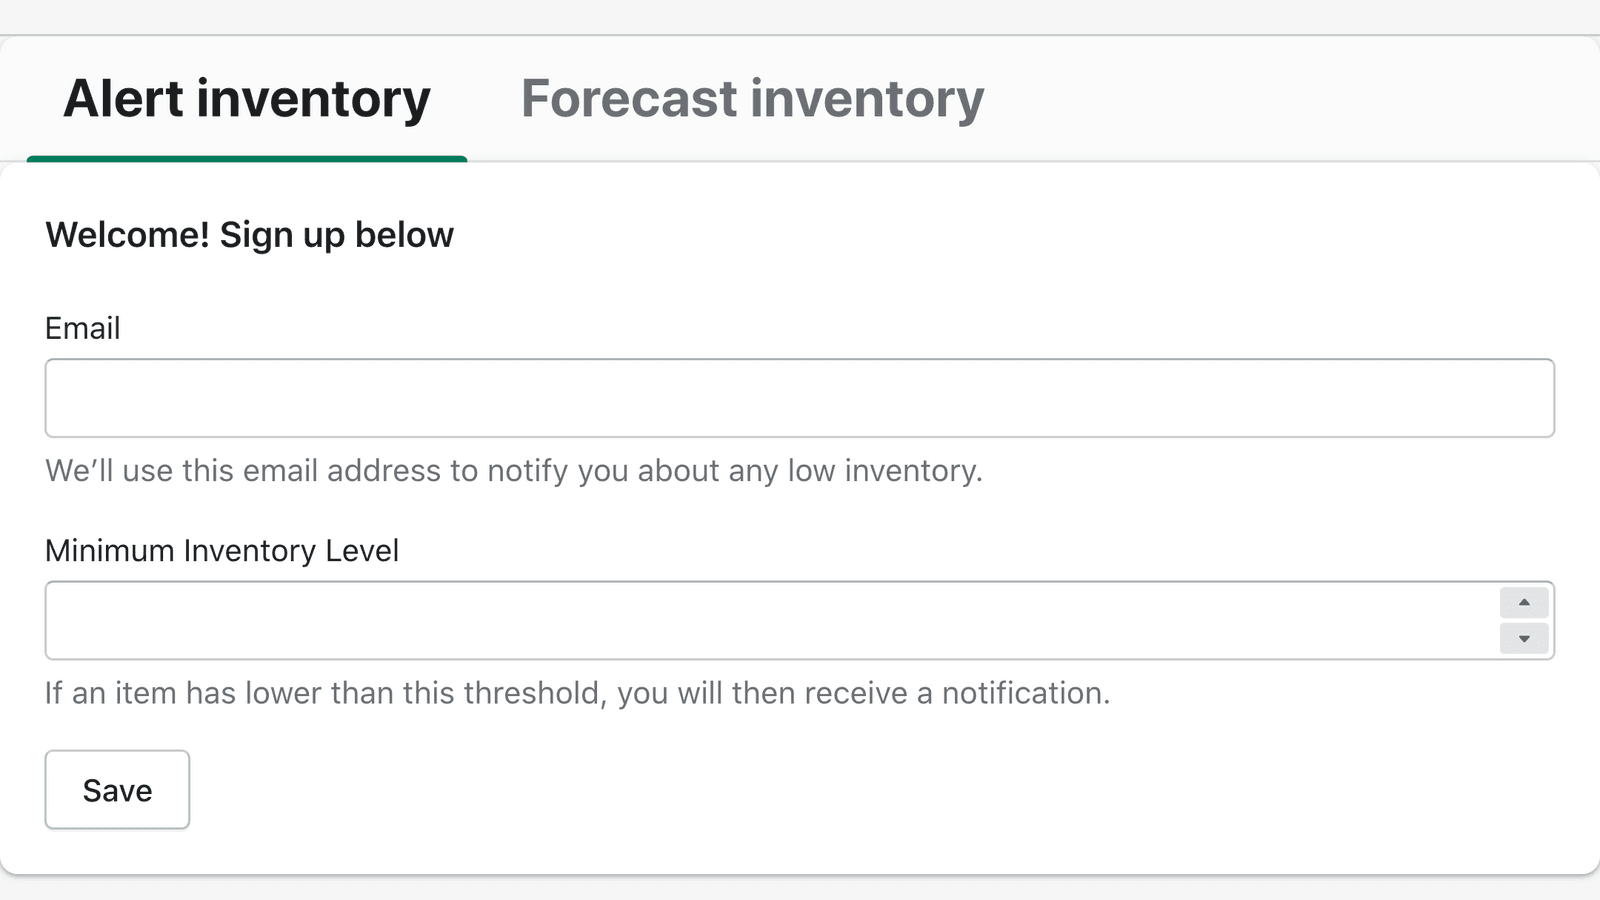Viewport: 1600px width, 900px height.
Task: Increase Minimum Inventory Level with up arrow
Action: click(1524, 602)
